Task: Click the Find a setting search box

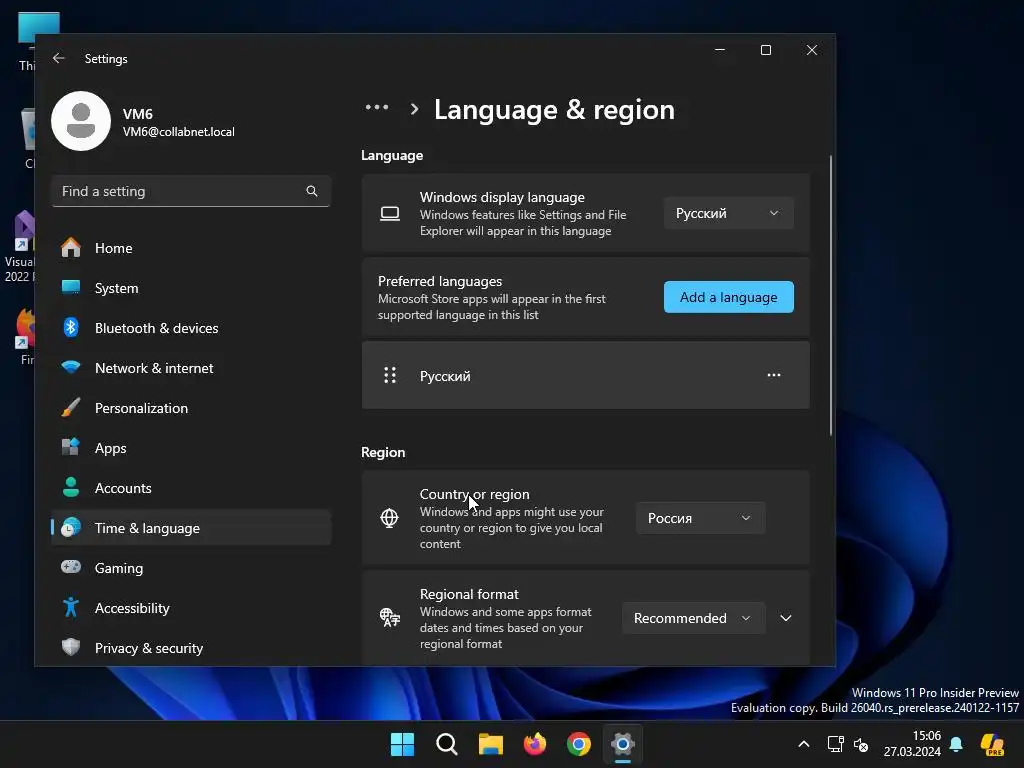Action: coord(191,191)
